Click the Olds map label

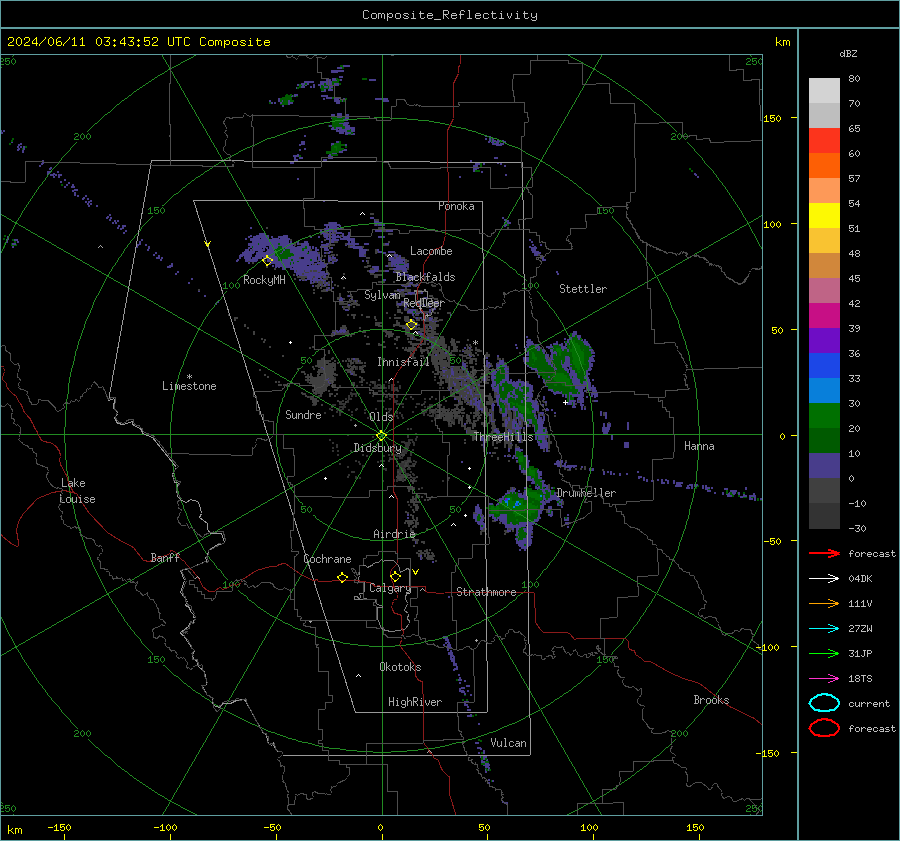tap(381, 417)
